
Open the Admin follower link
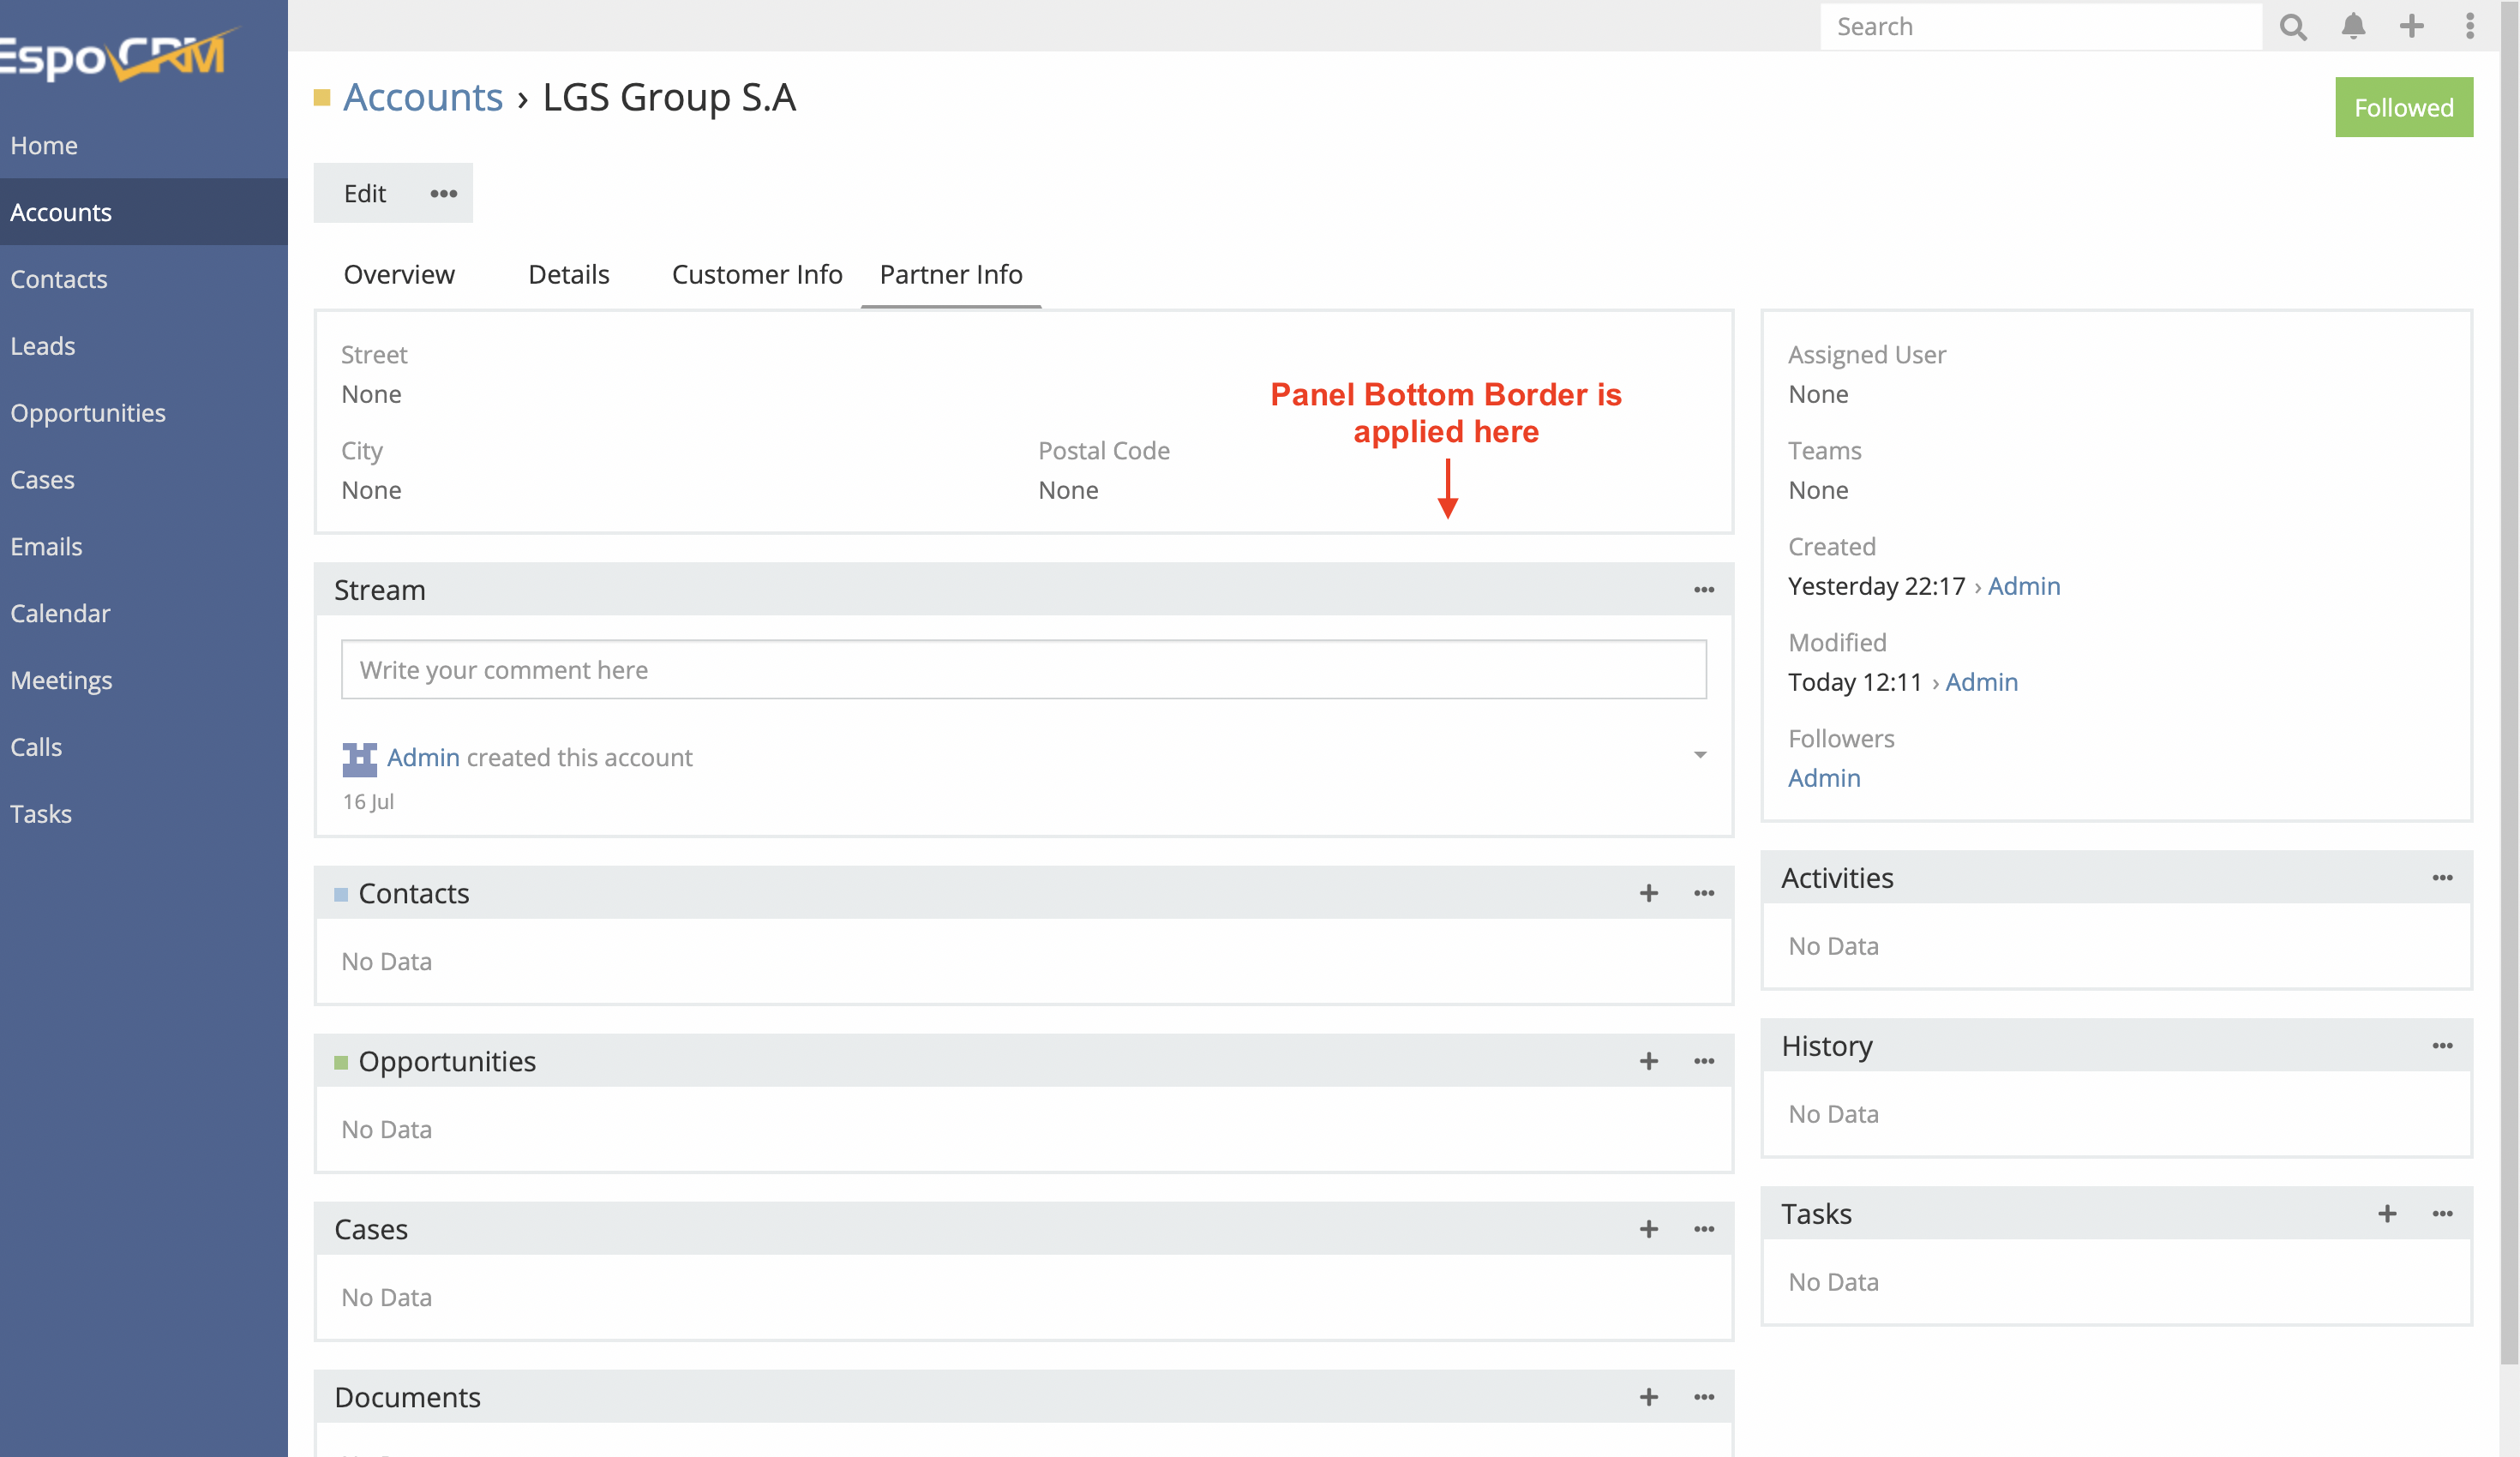click(x=1824, y=778)
